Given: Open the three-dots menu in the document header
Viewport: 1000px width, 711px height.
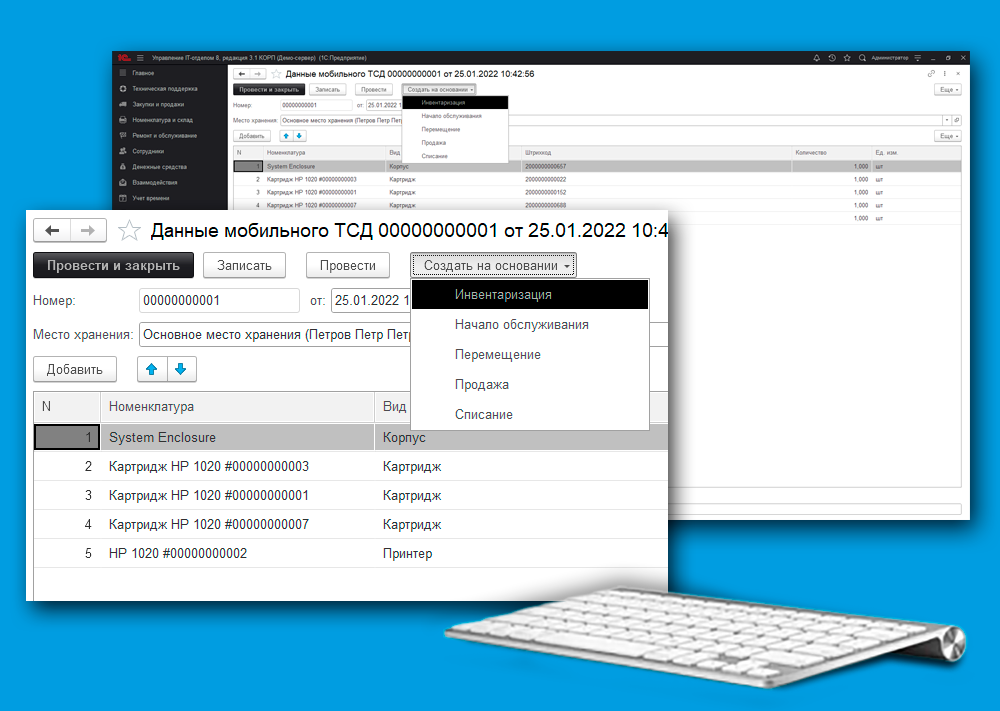Looking at the screenshot, I should tap(945, 74).
